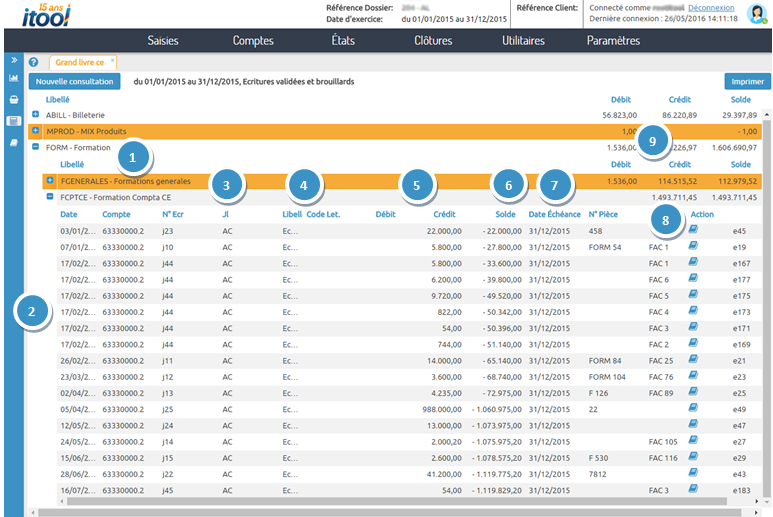This screenshot has height=517, width=773.
Task: Open action icon for entry e49
Action: (693, 408)
